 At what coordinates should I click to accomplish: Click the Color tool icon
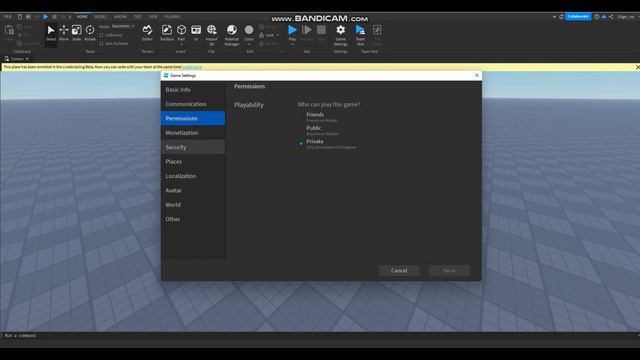point(249,30)
